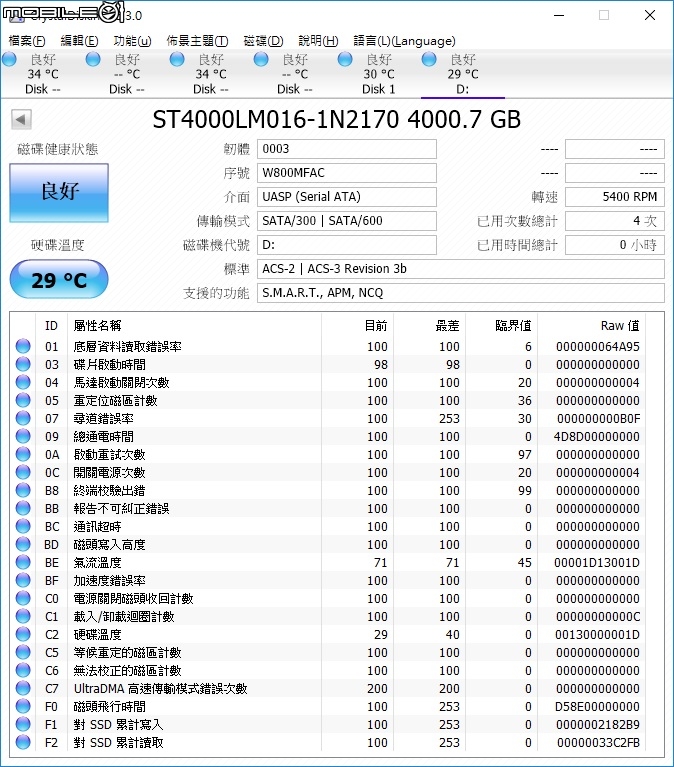The width and height of the screenshot is (674, 767).
Task: Open the 功能(u) menu
Action: [132, 41]
